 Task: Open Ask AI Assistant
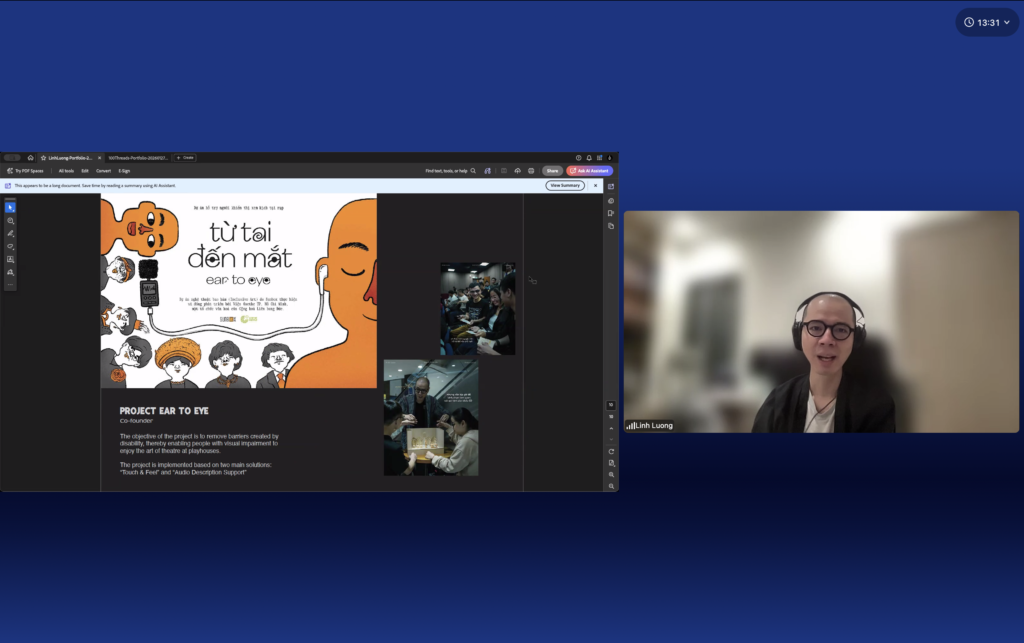[x=590, y=171]
